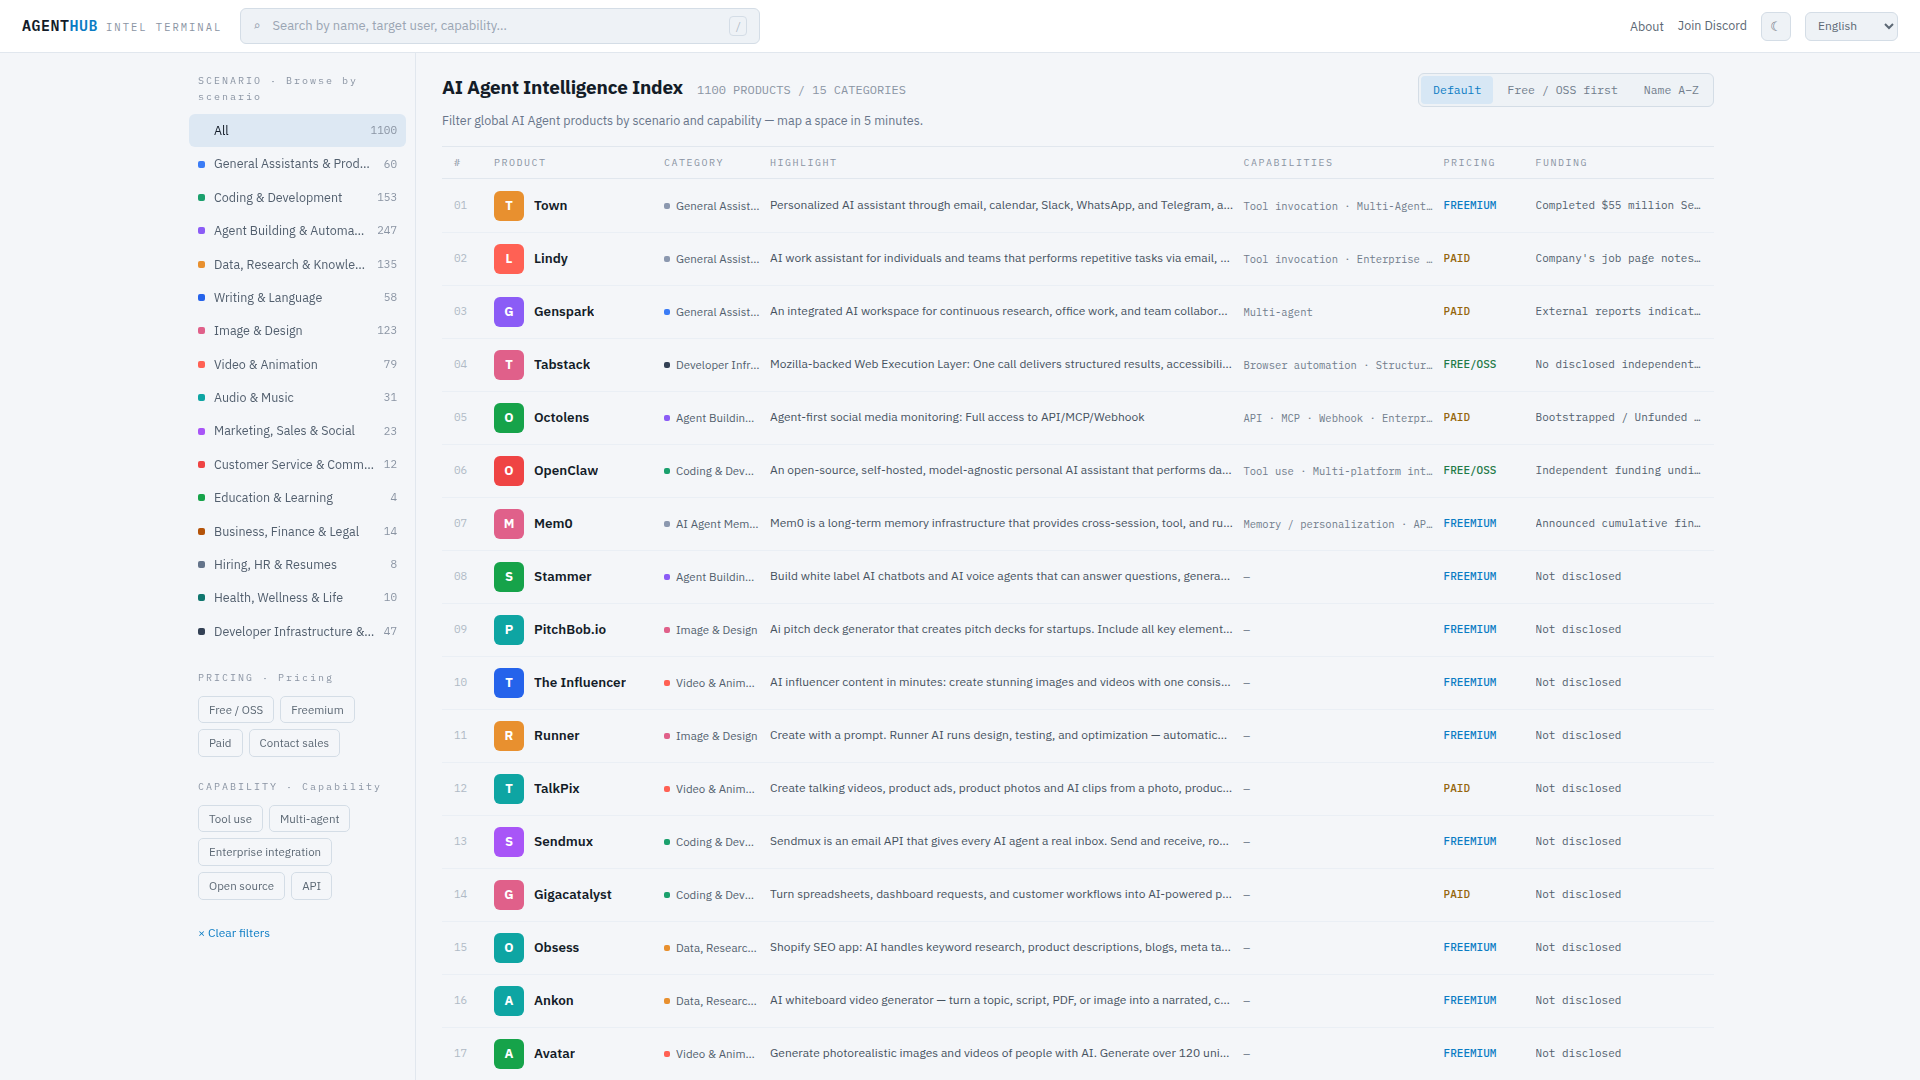Viewport: 1920px width, 1080px height.
Task: Focus the product search field
Action: click(x=499, y=26)
